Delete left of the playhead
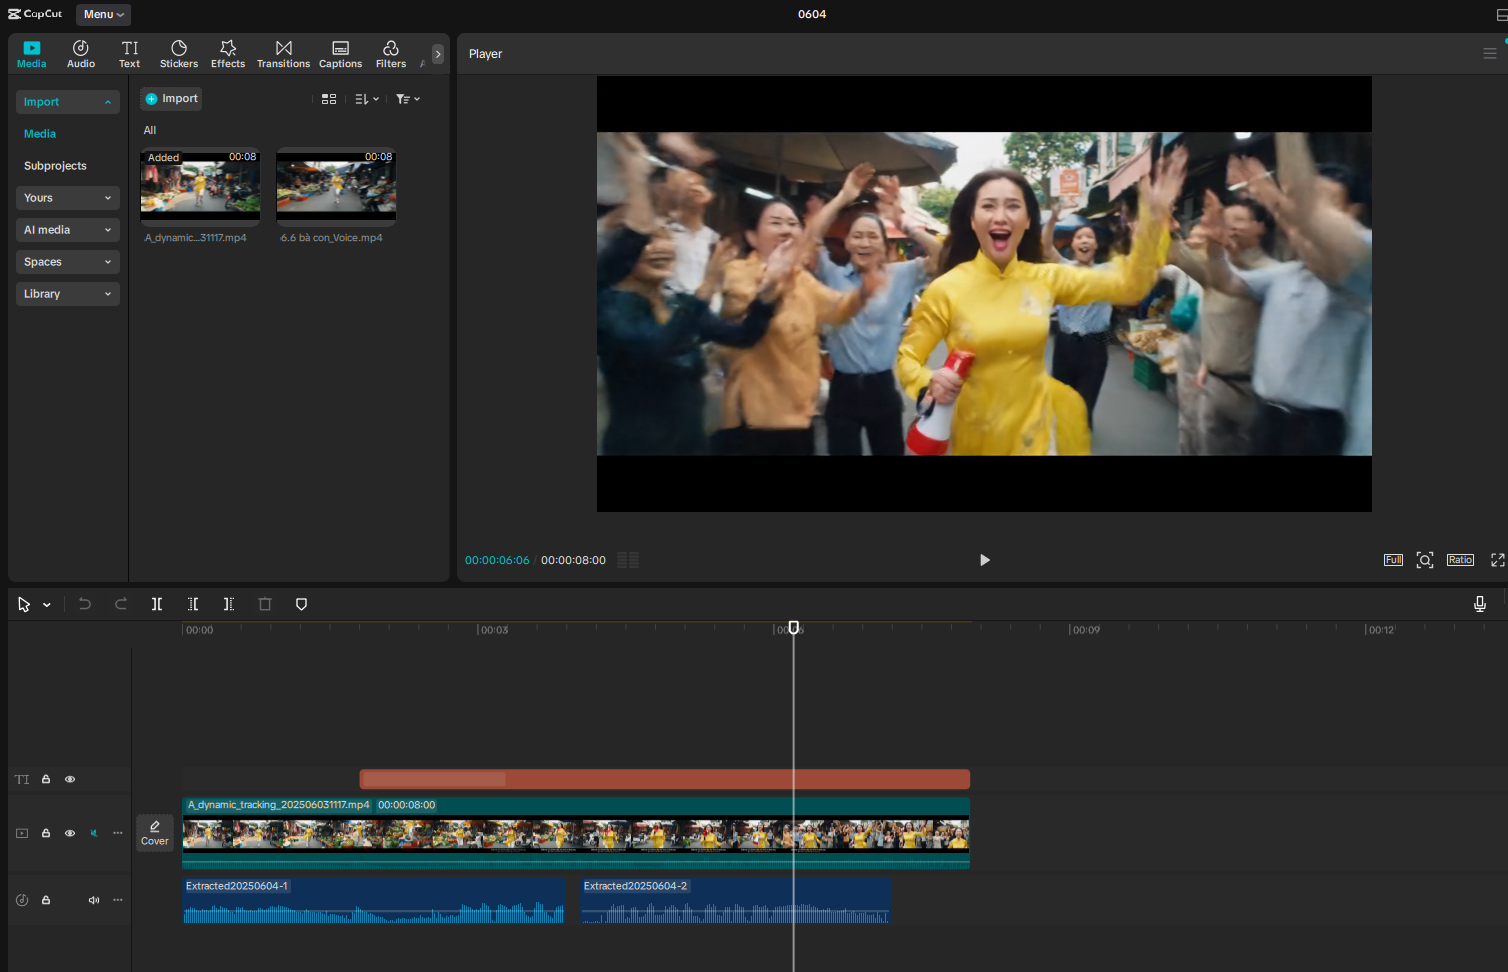1508x972 pixels. click(x=193, y=604)
